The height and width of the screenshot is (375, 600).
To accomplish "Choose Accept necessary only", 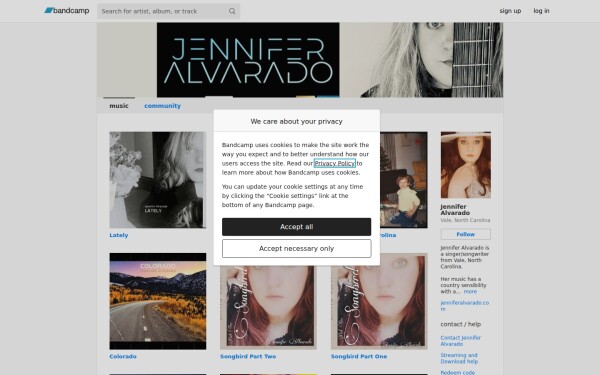I will click(x=296, y=248).
